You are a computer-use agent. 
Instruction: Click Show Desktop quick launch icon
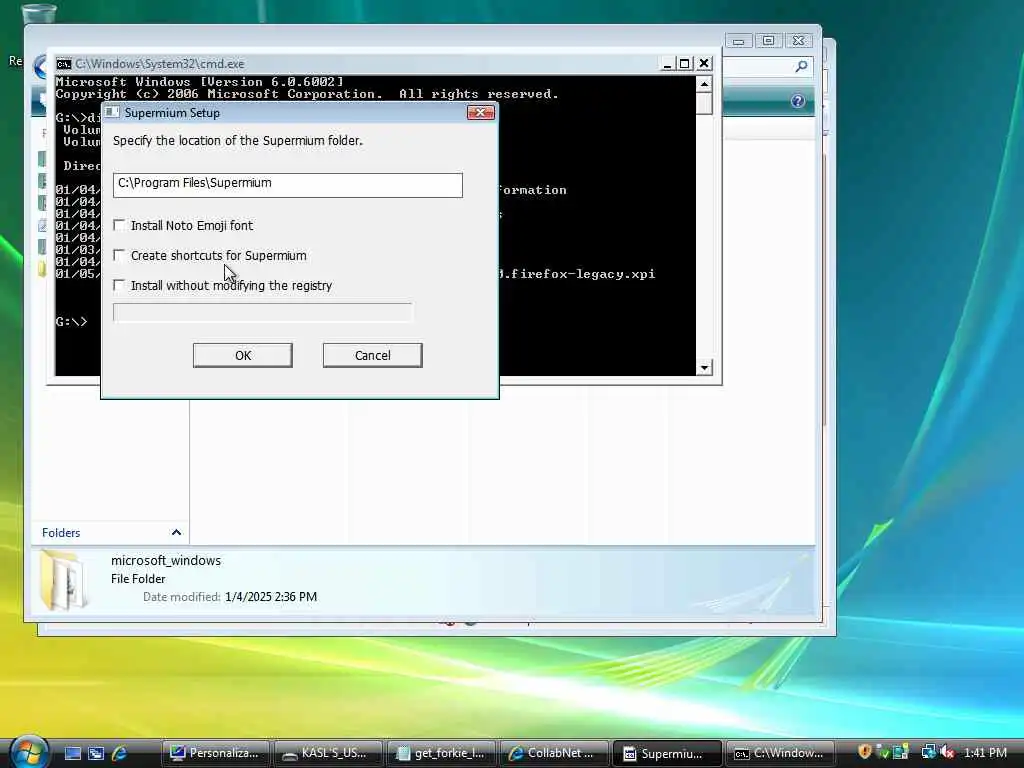pyautogui.click(x=72, y=753)
